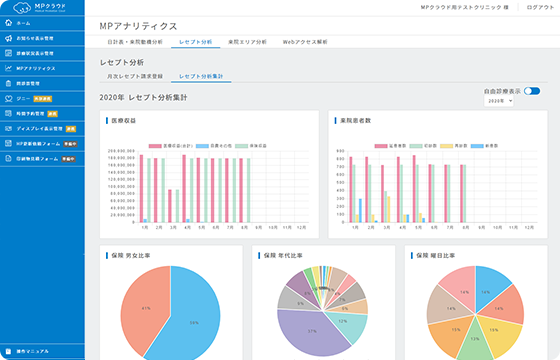This screenshot has width=560, height=360.
Task: Switch to the Webアクセス解析 tab
Action: pos(305,42)
